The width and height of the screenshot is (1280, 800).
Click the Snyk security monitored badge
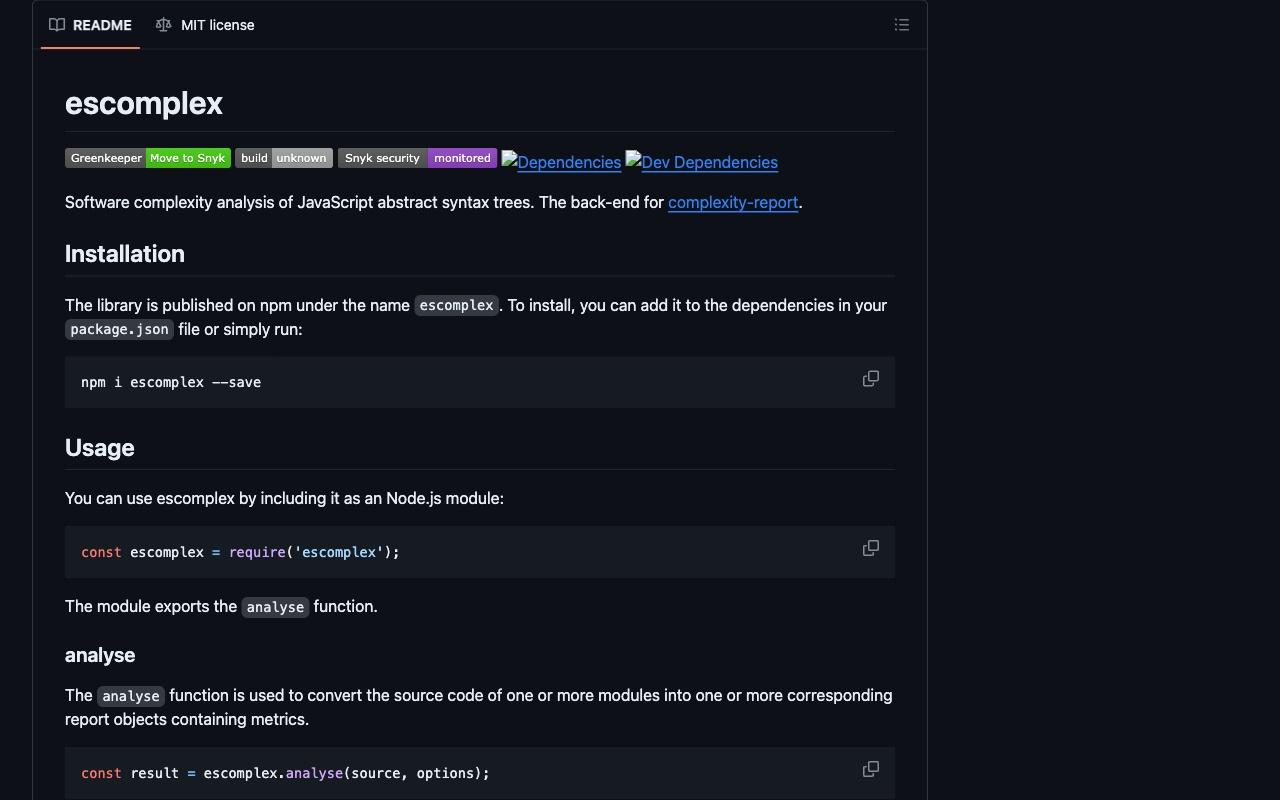(x=417, y=158)
